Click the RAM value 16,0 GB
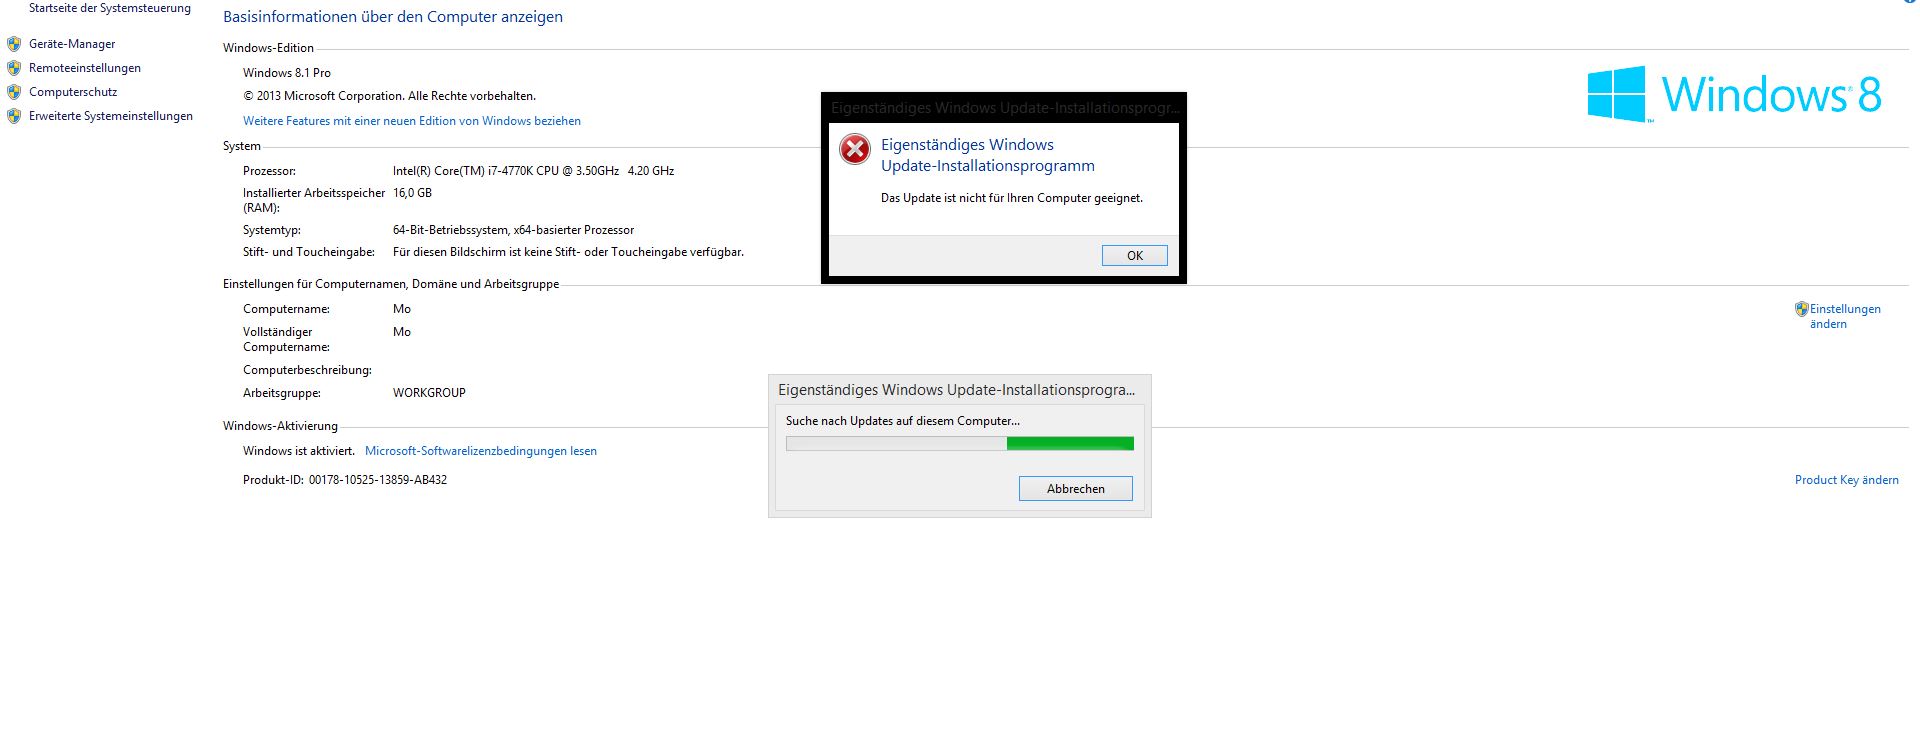The image size is (1920, 732). click(412, 193)
